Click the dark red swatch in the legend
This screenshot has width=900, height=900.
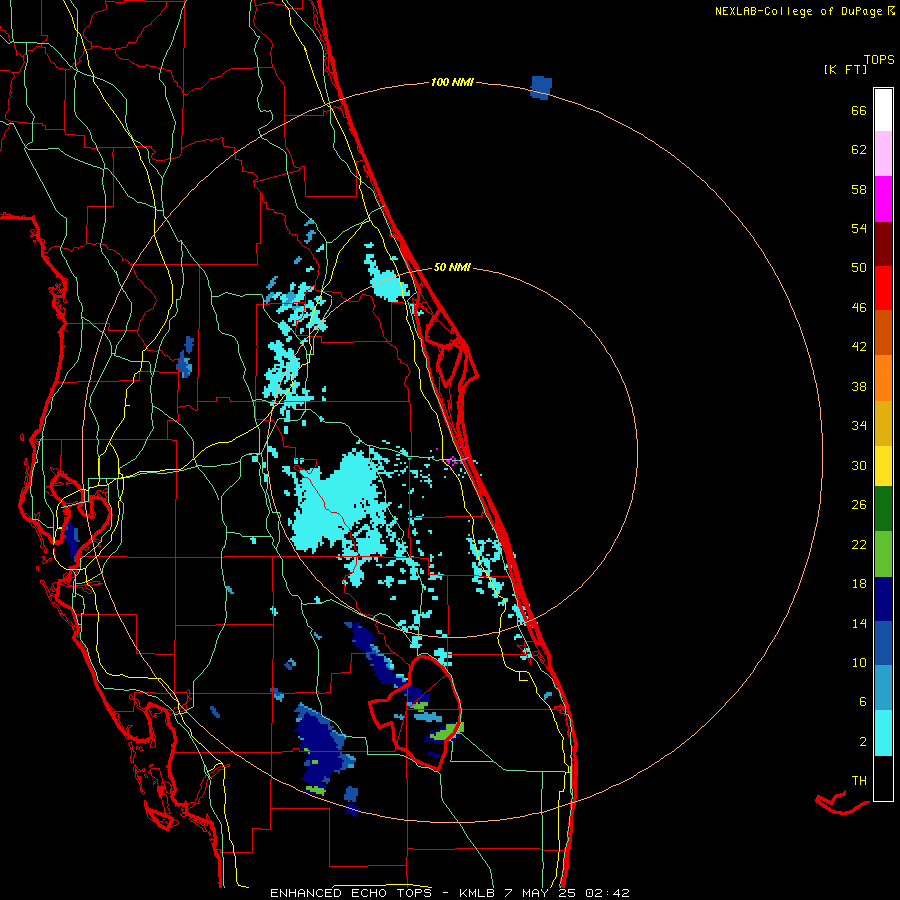pyautogui.click(x=883, y=244)
